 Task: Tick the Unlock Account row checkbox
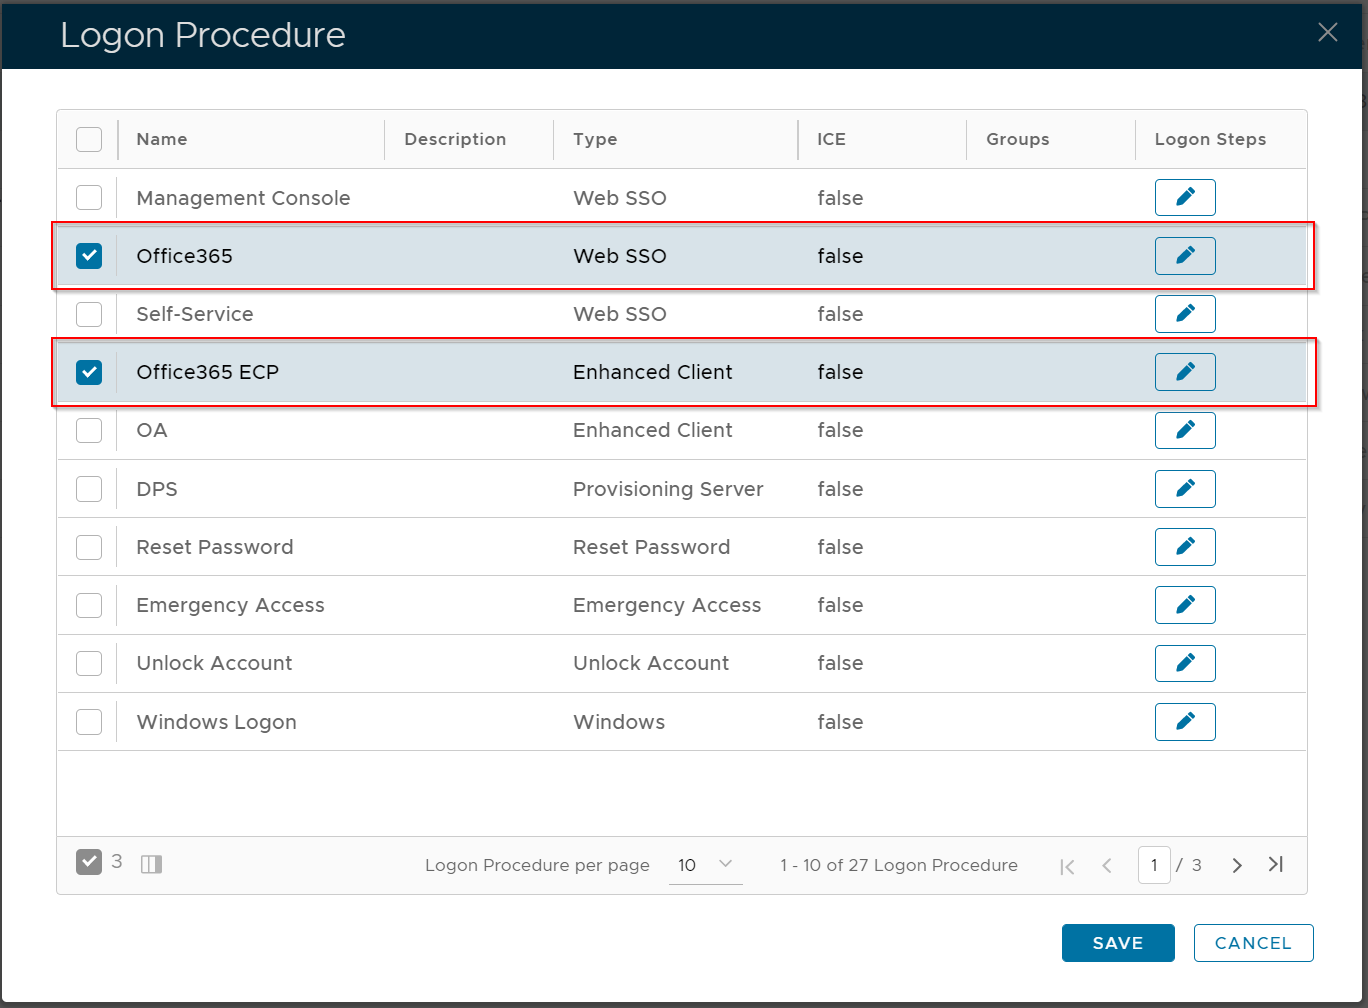click(89, 663)
